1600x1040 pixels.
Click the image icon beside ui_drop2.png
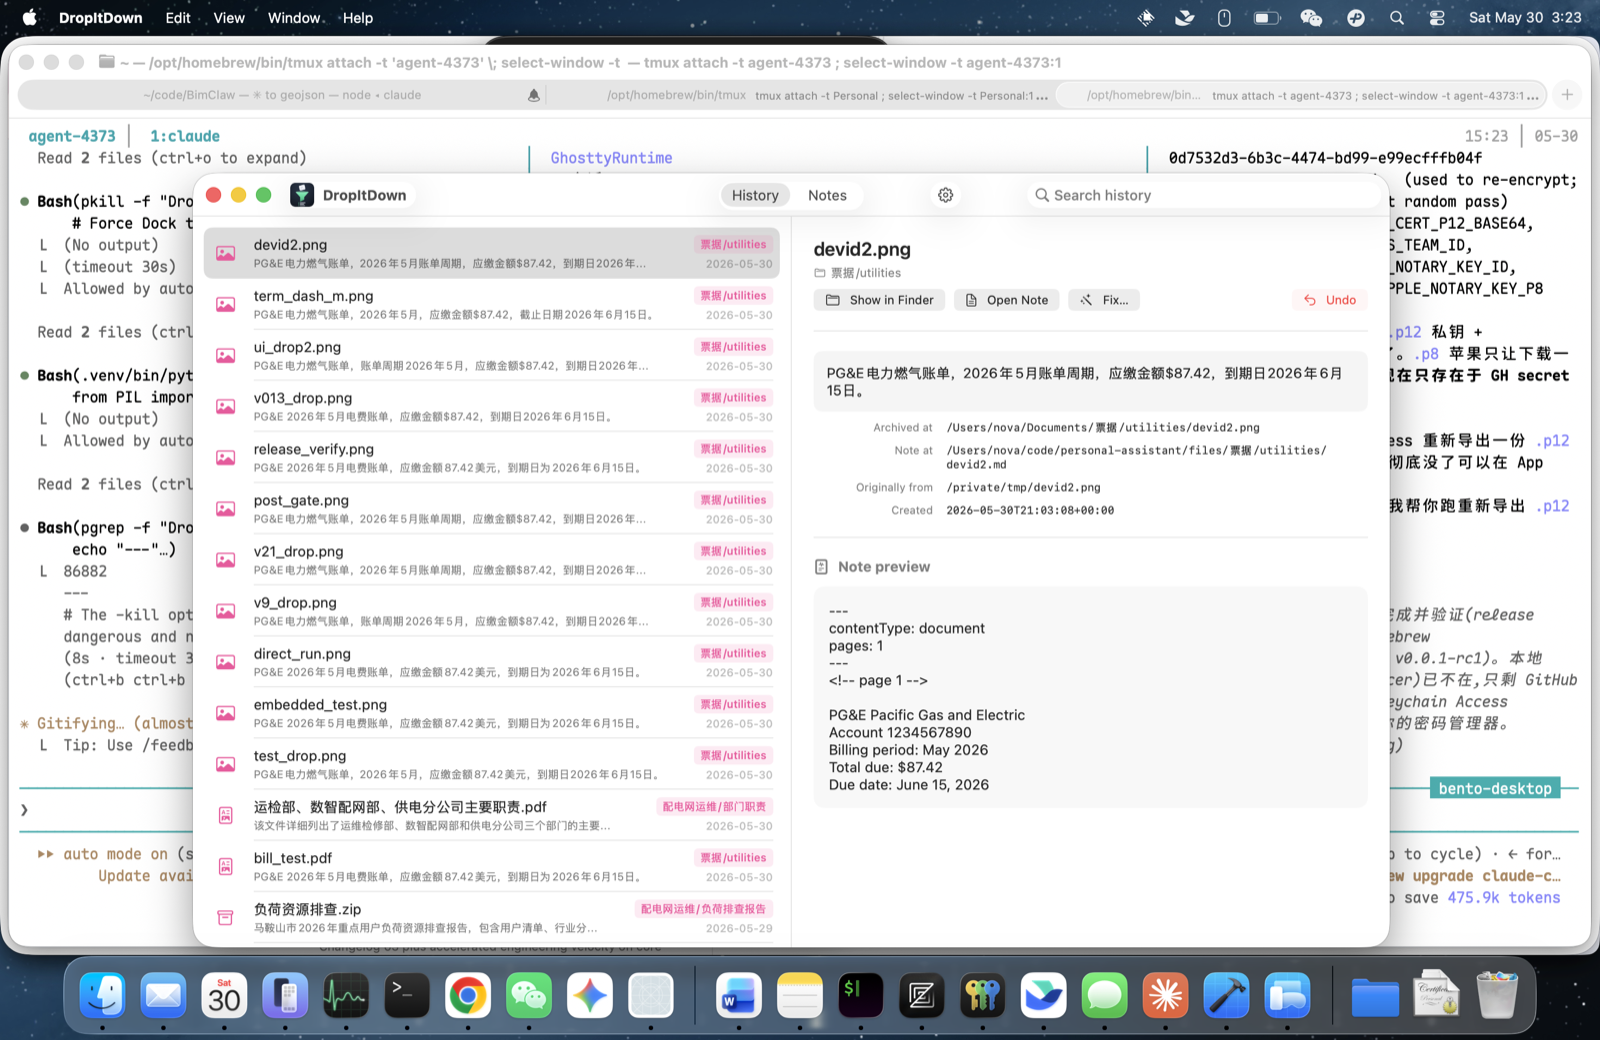[226, 356]
